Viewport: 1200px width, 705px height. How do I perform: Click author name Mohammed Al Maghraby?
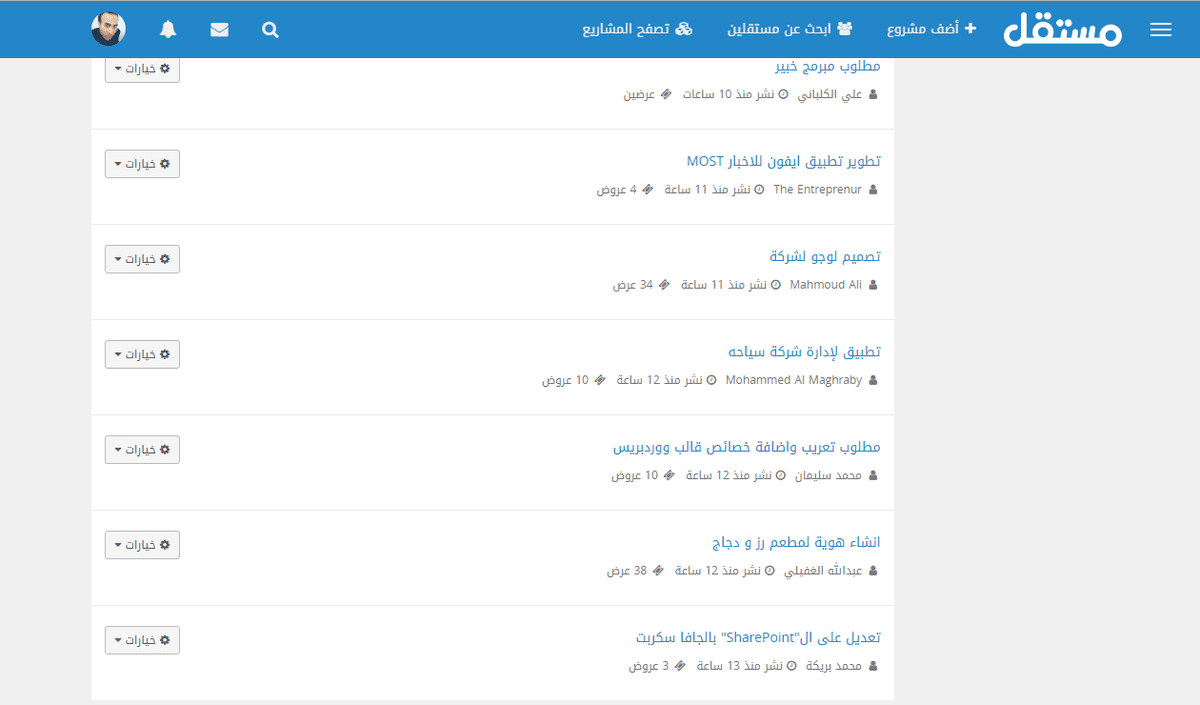(x=793, y=380)
